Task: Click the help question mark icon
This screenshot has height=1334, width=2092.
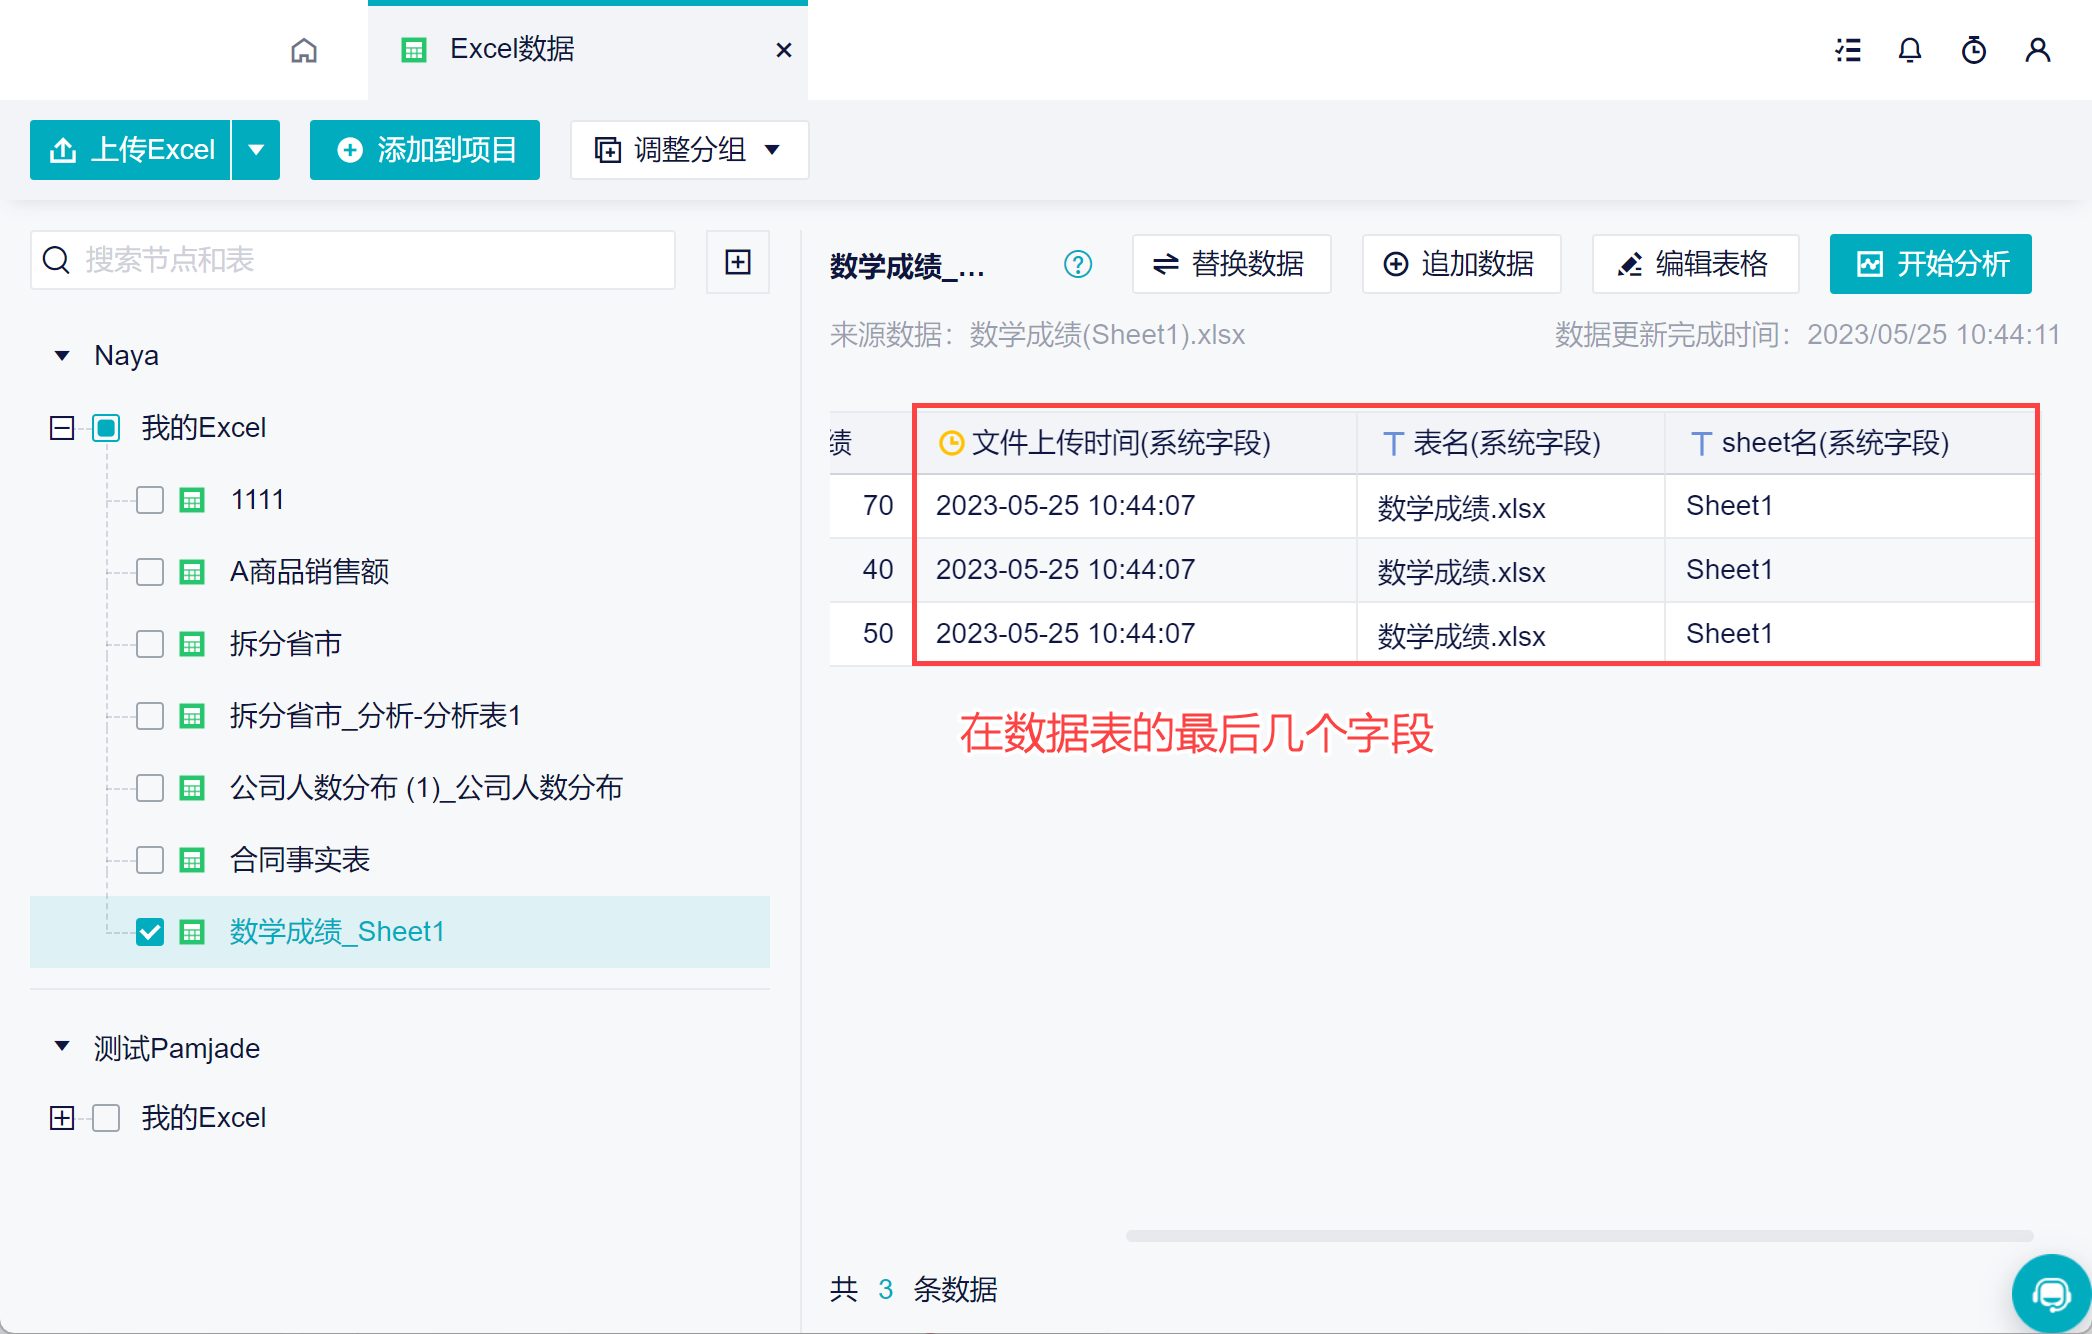Action: pos(1078,264)
